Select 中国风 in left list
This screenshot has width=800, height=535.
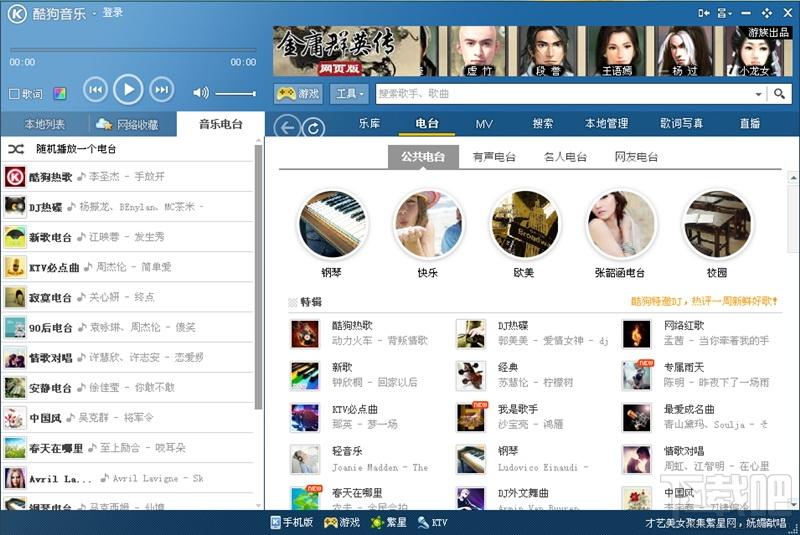pyautogui.click(x=128, y=417)
